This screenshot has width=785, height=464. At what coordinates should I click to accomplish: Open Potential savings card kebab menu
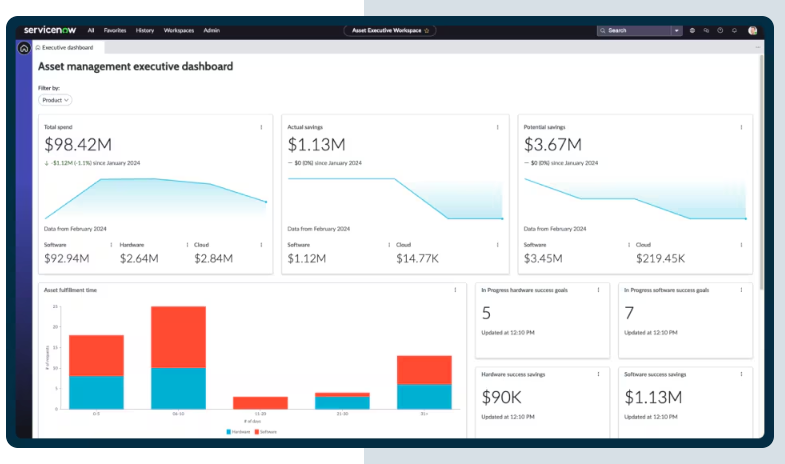pos(741,127)
